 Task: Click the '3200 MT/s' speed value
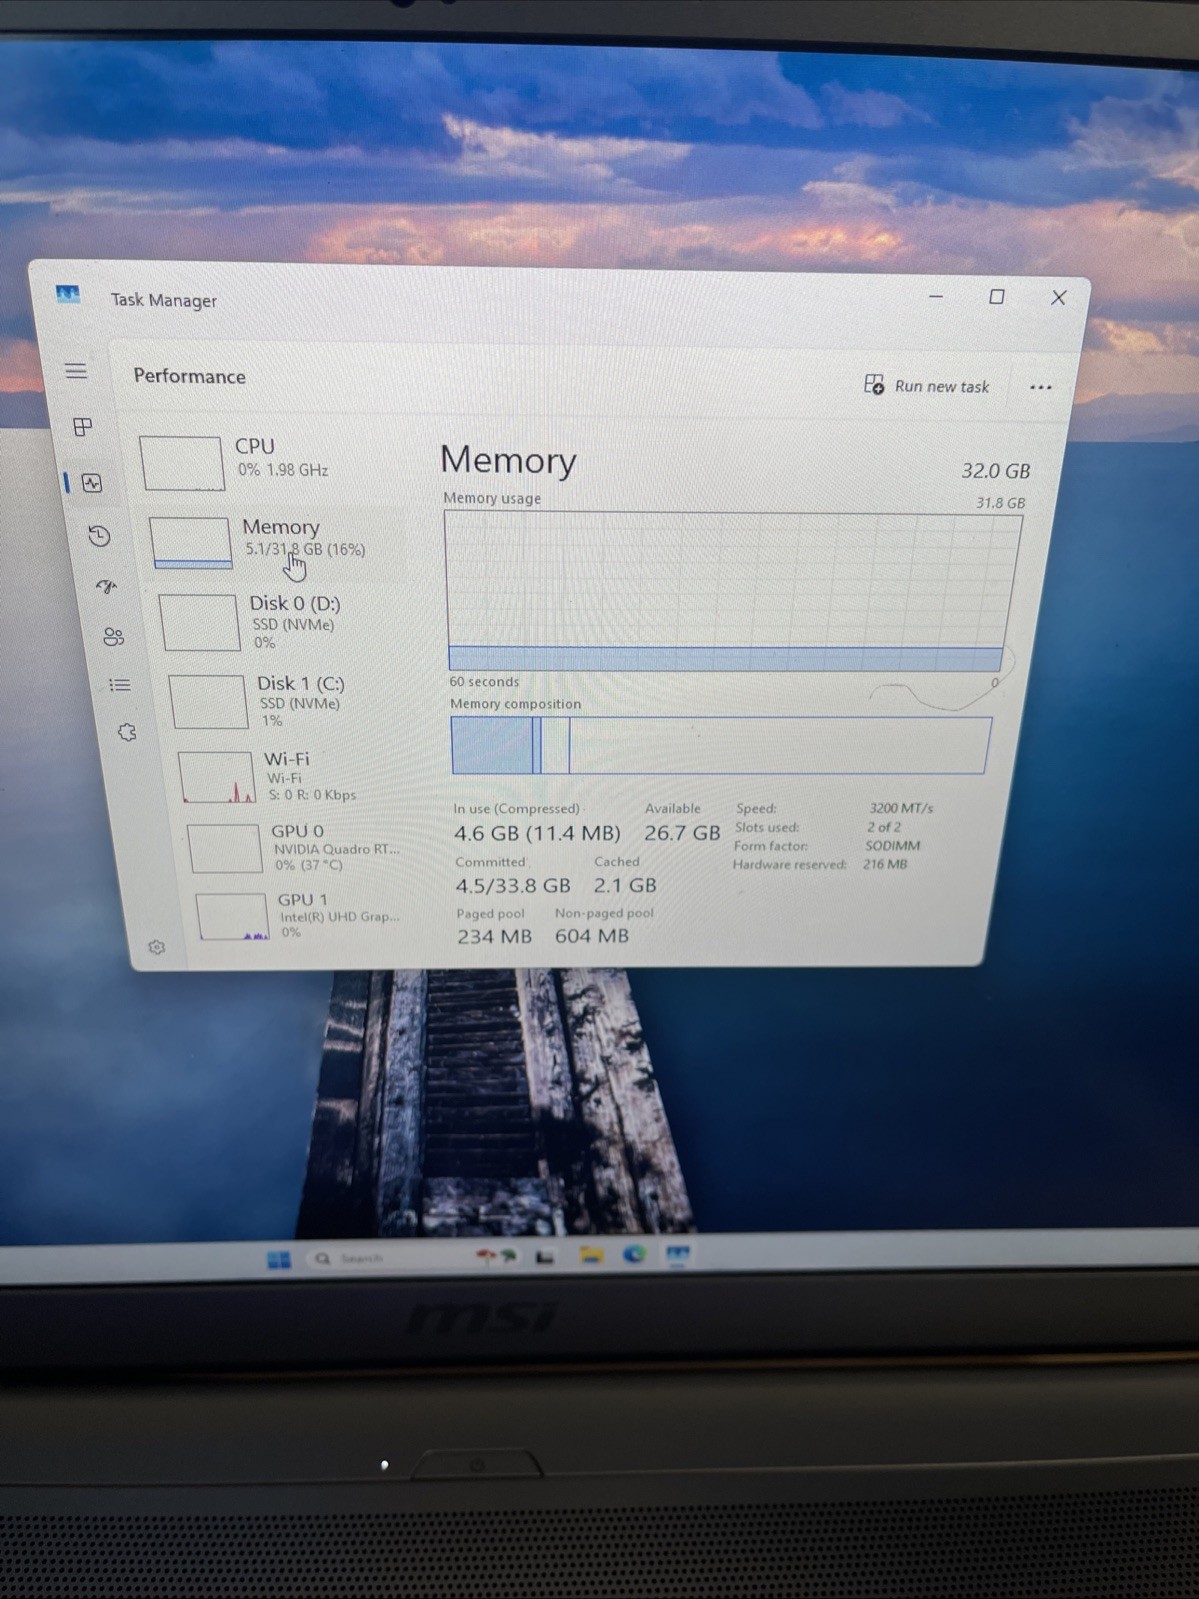[x=901, y=808]
